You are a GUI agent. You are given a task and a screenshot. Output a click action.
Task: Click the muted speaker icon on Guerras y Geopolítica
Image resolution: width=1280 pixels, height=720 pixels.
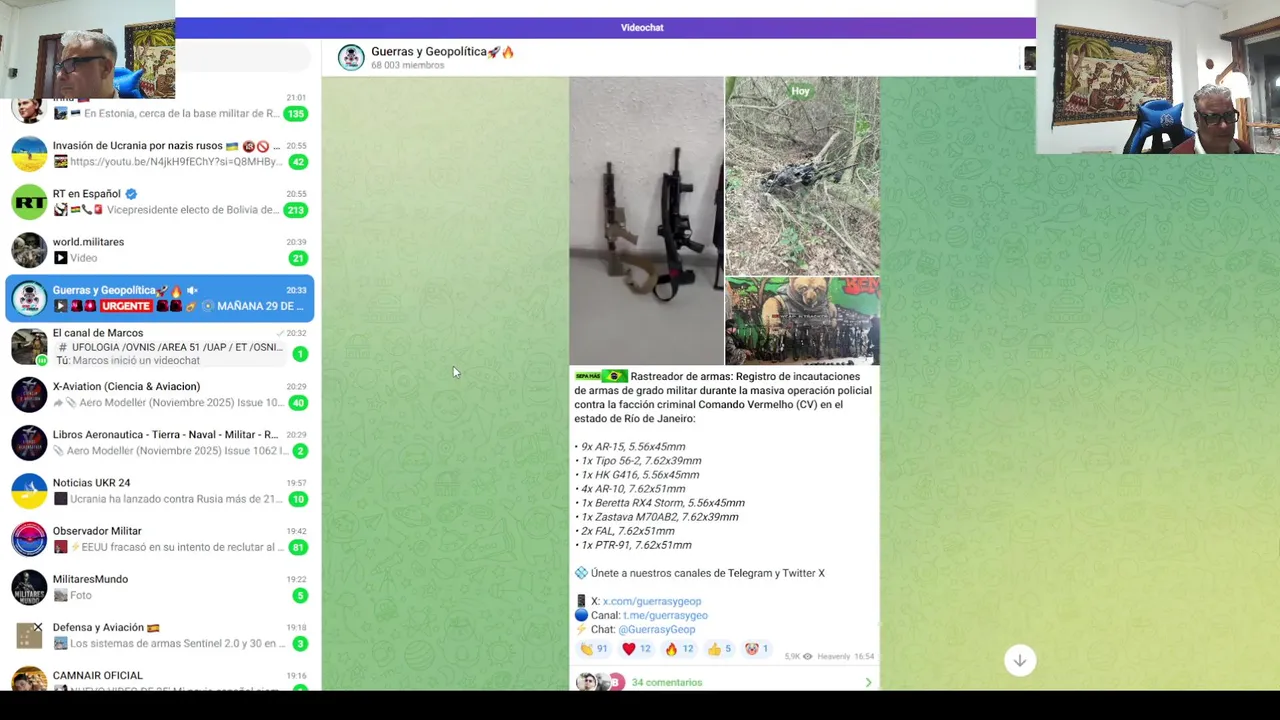pyautogui.click(x=192, y=290)
